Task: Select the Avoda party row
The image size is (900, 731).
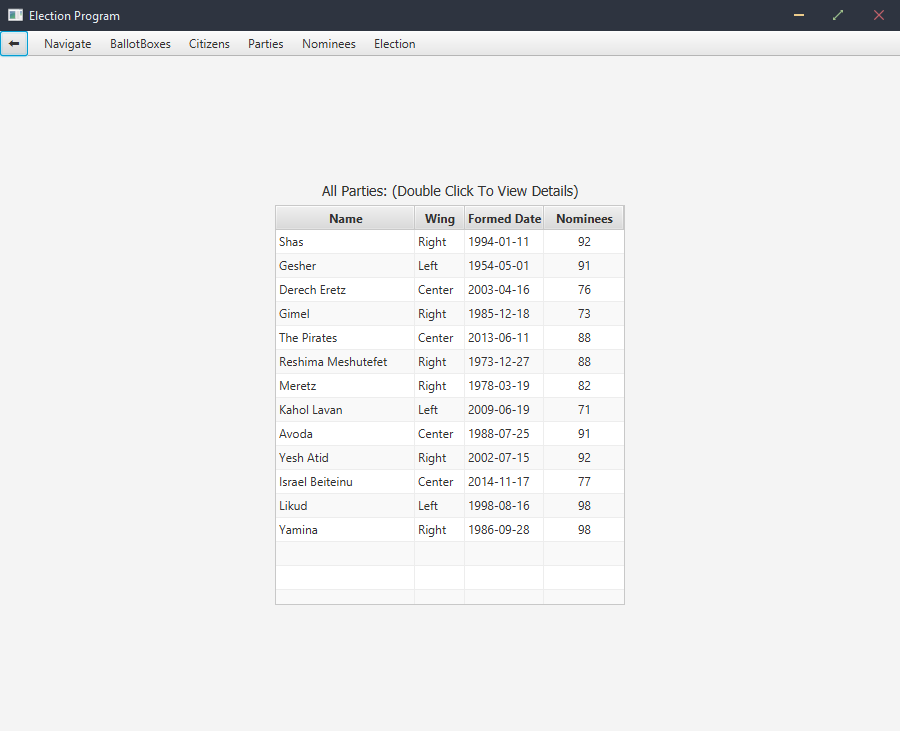Action: 450,434
